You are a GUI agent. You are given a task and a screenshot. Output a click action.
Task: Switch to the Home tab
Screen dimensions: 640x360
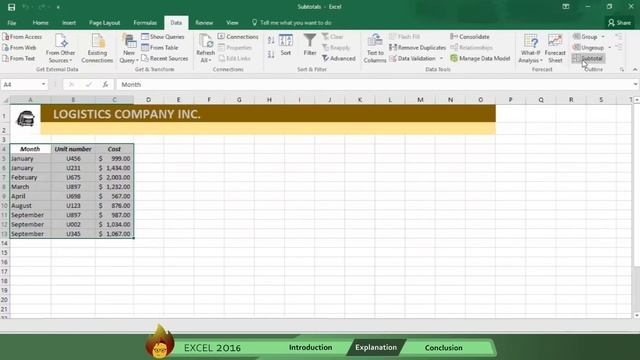[x=40, y=23]
